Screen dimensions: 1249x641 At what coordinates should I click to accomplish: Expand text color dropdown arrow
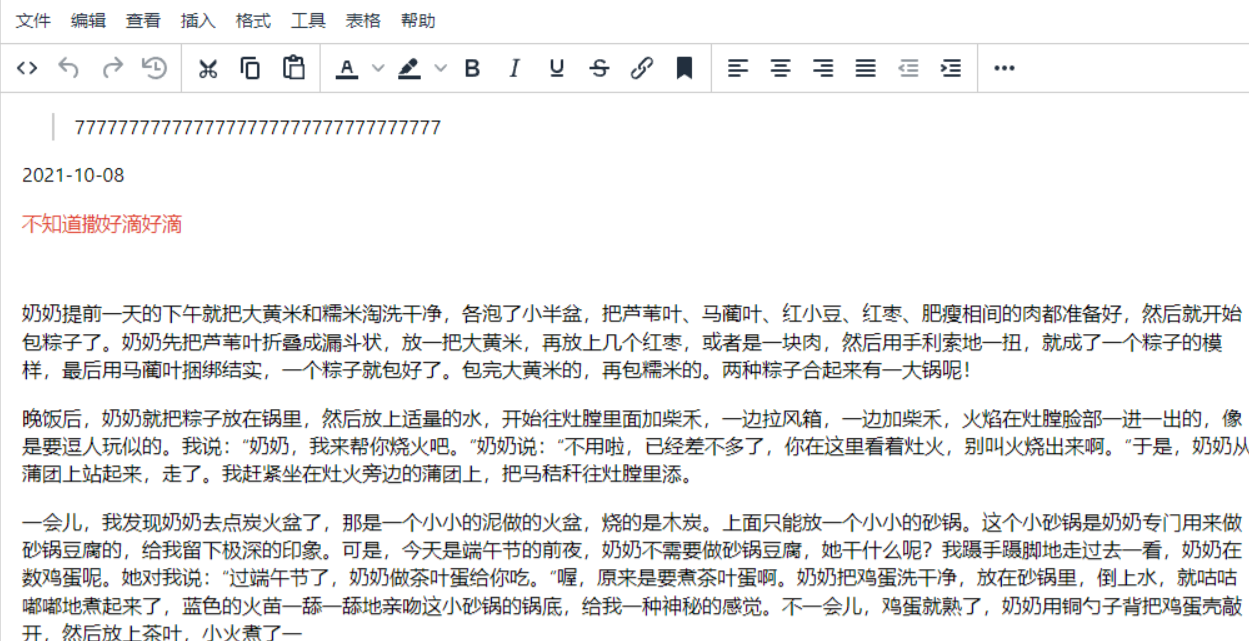(378, 68)
